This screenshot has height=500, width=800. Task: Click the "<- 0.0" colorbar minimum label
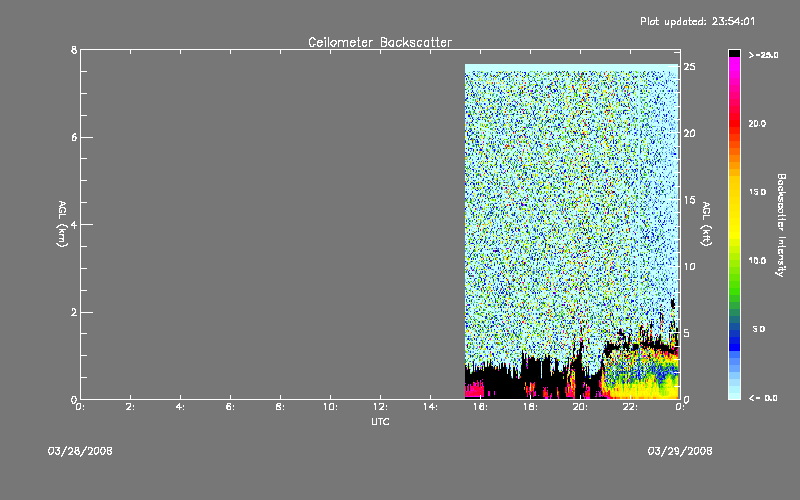point(763,398)
